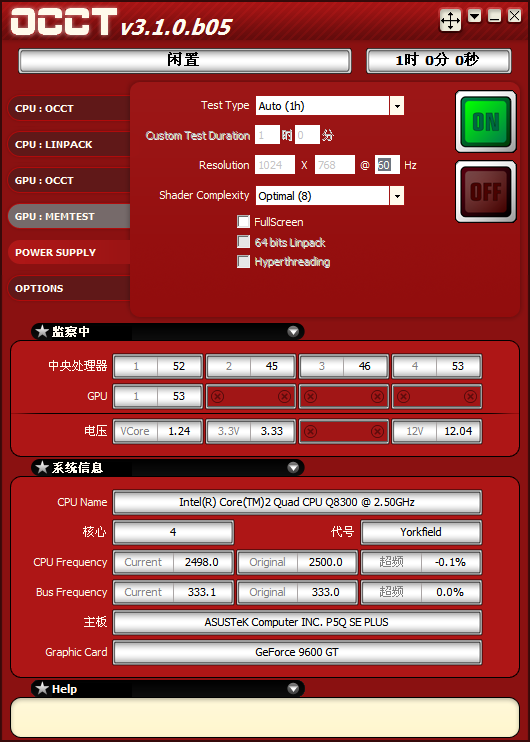Switch to the CPU : LINPACK tab
Screen dimensions: 530x742
pyautogui.click(x=69, y=144)
